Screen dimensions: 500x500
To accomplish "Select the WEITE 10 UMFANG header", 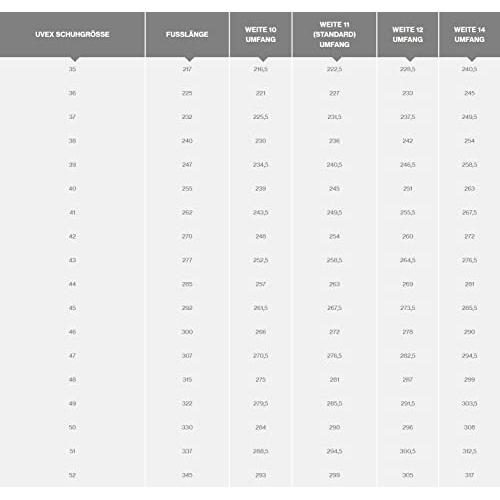I will point(261,34).
